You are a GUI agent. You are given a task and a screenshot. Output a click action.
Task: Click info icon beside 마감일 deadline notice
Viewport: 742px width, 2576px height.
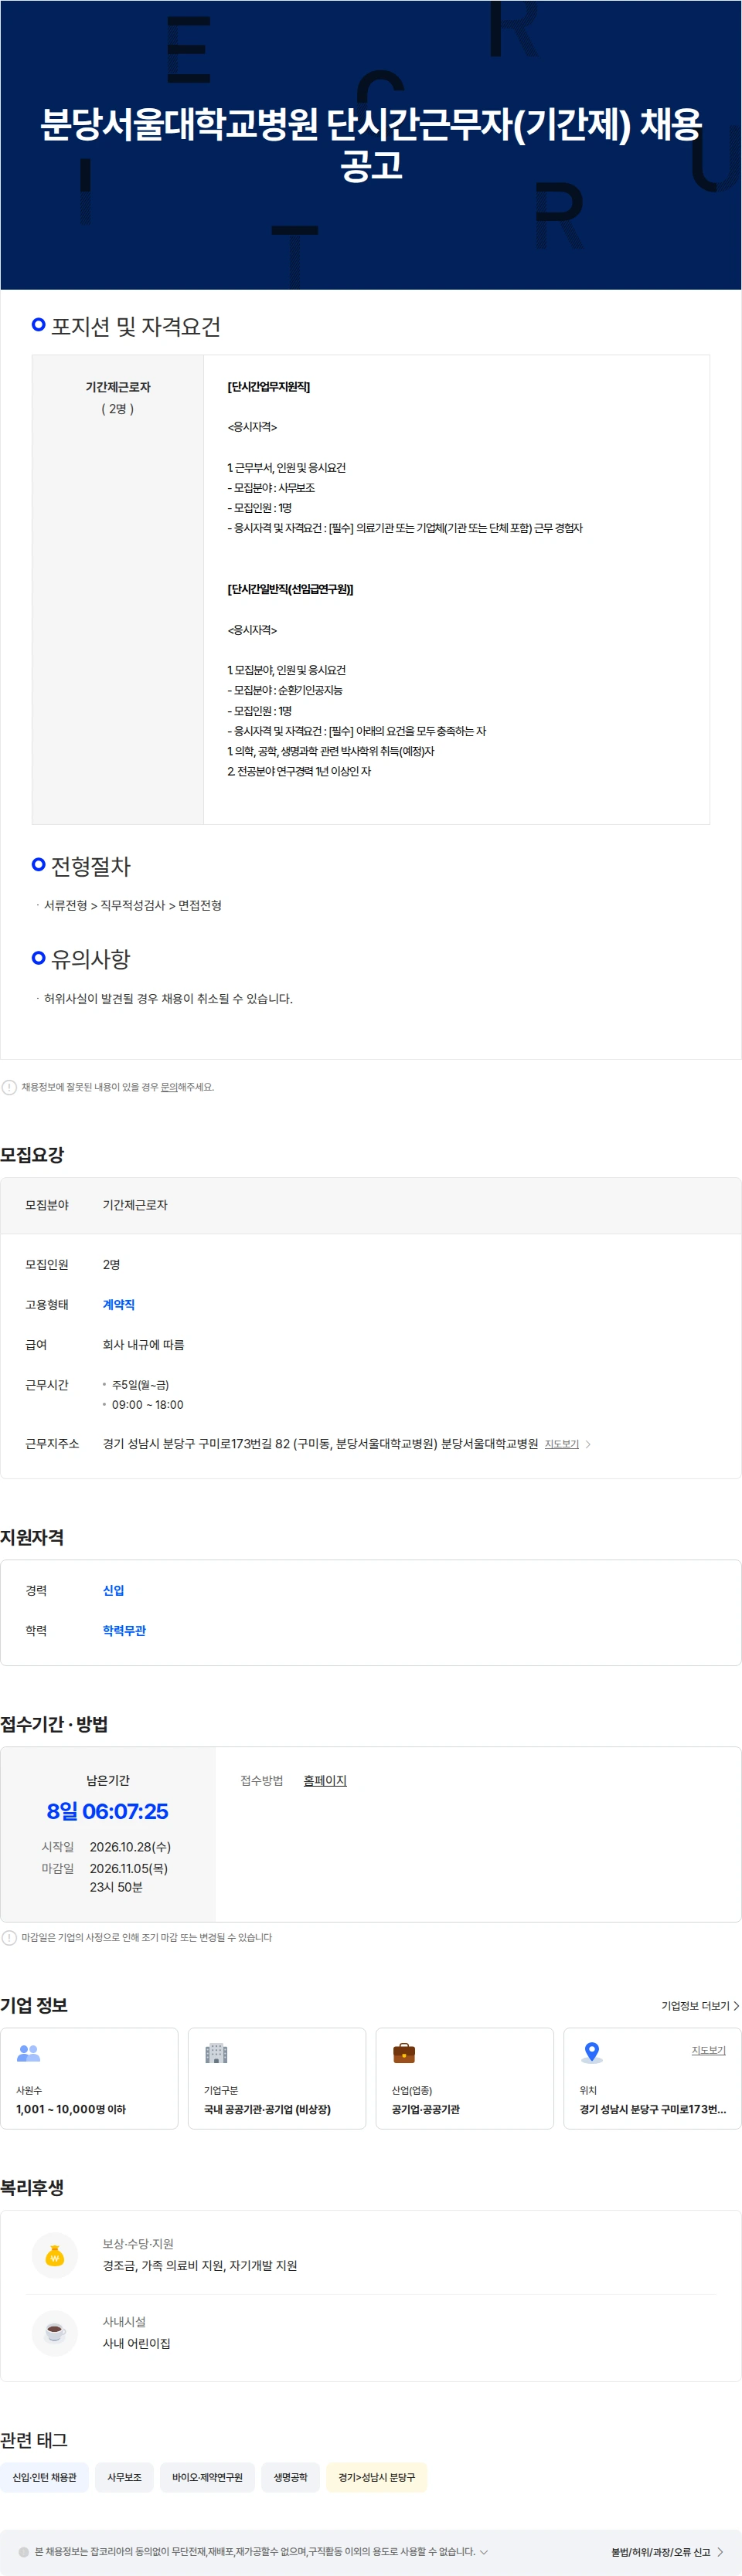click(9, 1937)
